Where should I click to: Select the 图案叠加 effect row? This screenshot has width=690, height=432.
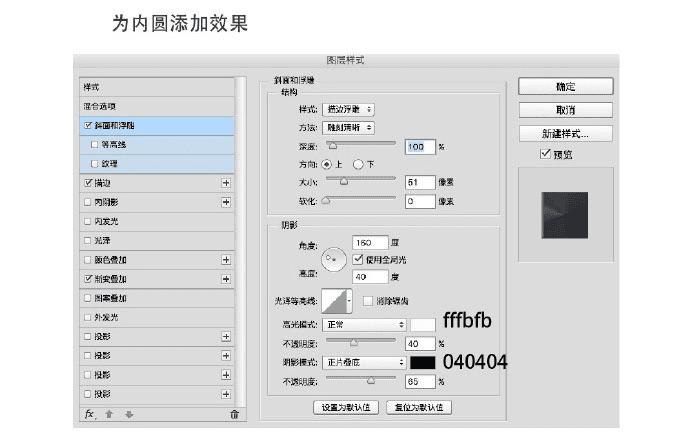(x=157, y=298)
